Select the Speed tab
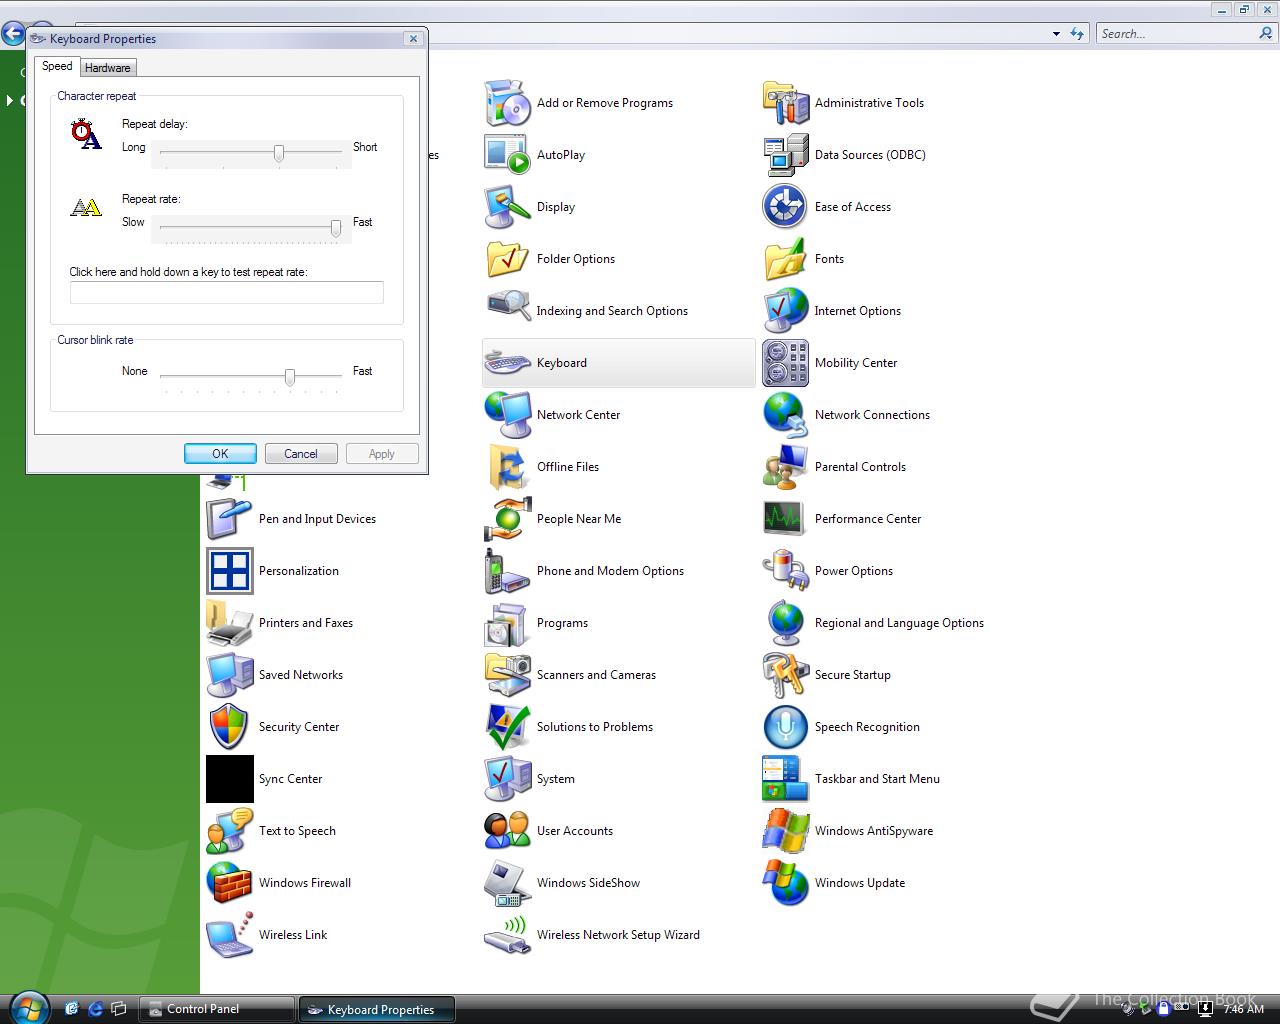Viewport: 1280px width, 1024px height. (57, 66)
